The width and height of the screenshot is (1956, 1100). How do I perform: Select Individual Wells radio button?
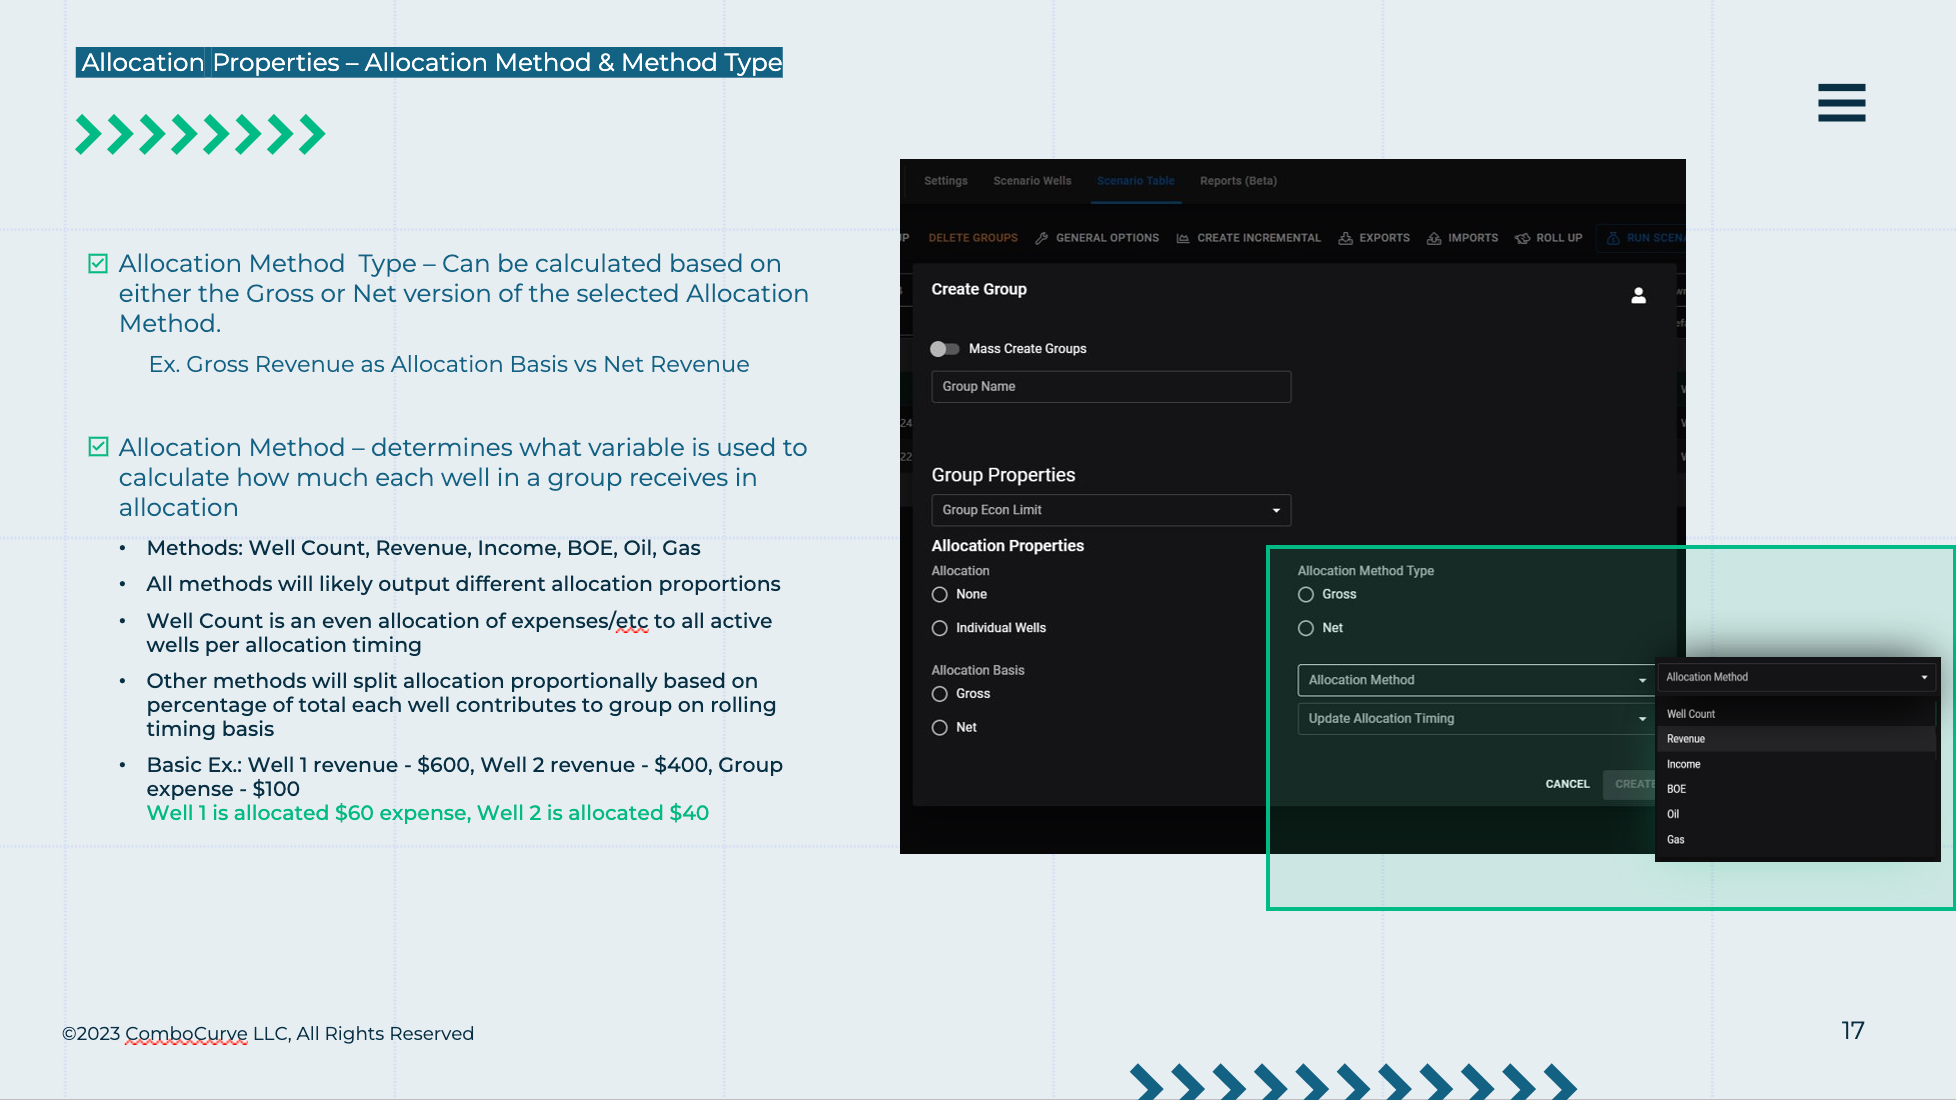[940, 628]
